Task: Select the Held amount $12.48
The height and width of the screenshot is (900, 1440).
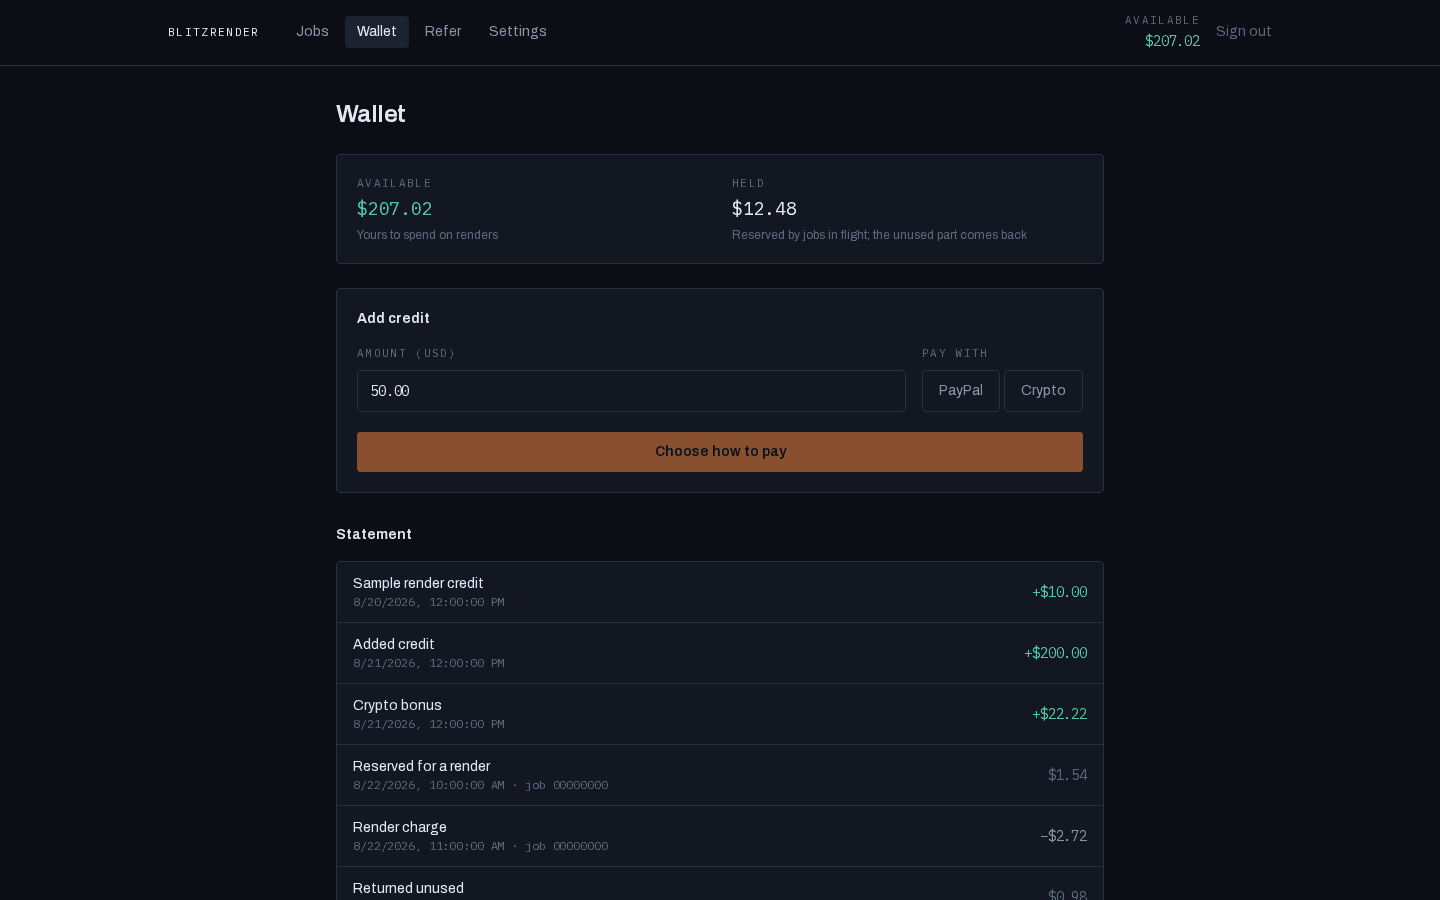Action: (764, 209)
